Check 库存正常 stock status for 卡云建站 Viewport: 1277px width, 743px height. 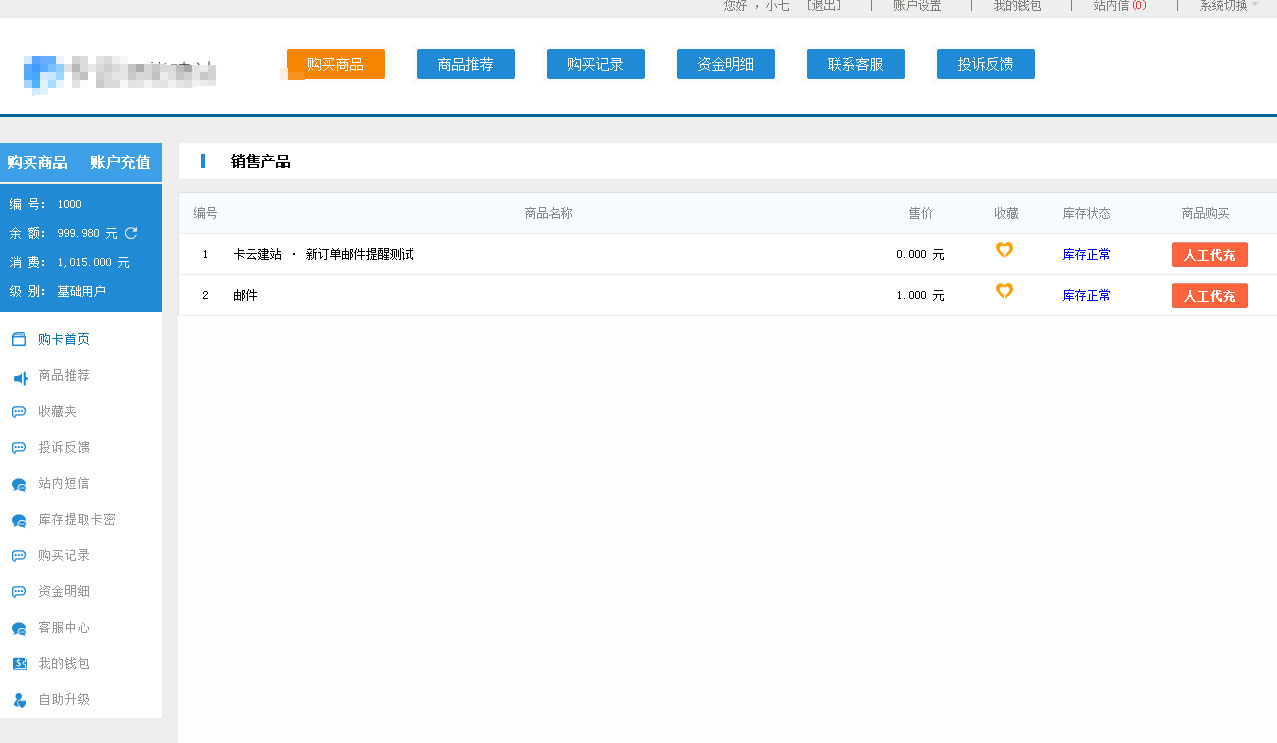(x=1086, y=254)
